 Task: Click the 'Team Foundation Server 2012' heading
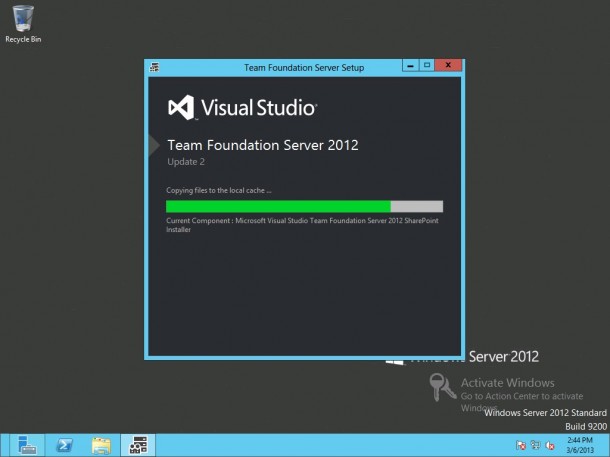(263, 145)
